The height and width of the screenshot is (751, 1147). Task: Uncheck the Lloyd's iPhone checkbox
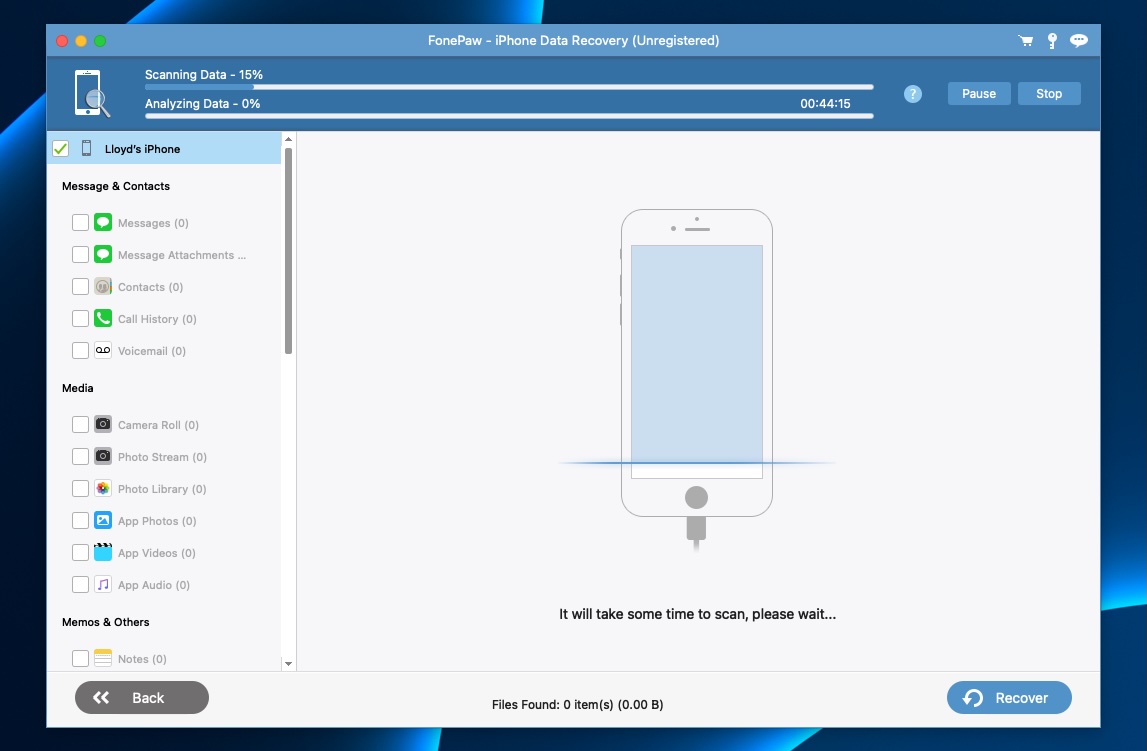(61, 148)
